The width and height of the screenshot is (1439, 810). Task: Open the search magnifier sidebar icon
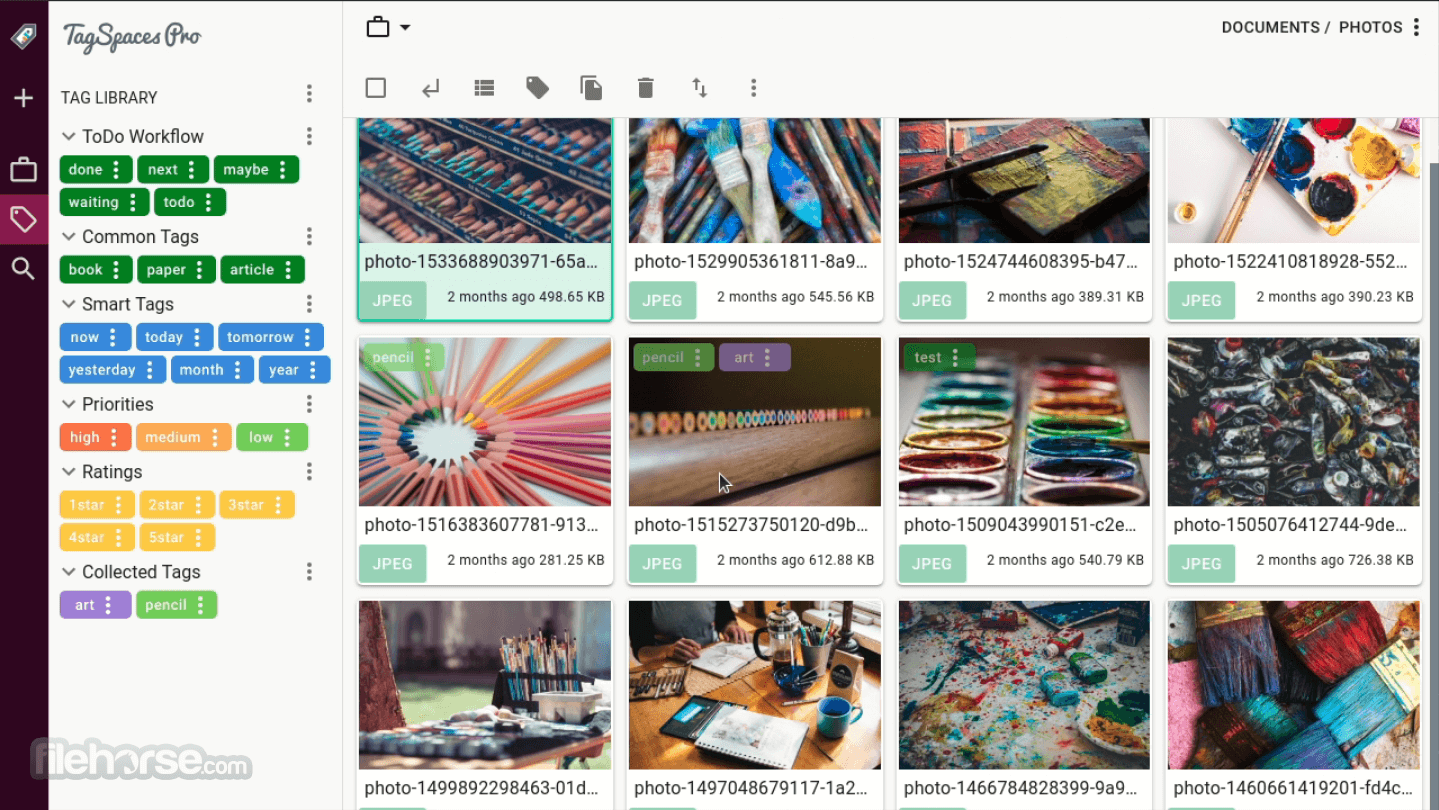coord(23,268)
